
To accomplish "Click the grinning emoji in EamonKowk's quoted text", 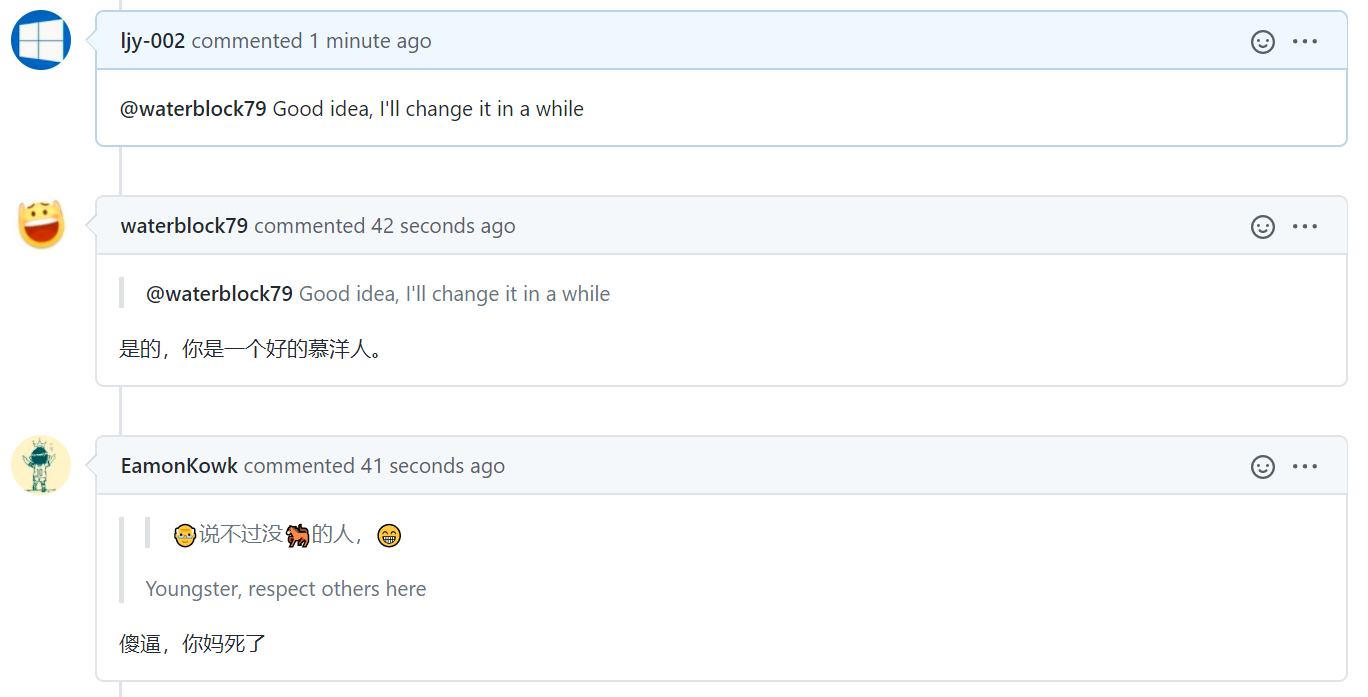I will (389, 536).
